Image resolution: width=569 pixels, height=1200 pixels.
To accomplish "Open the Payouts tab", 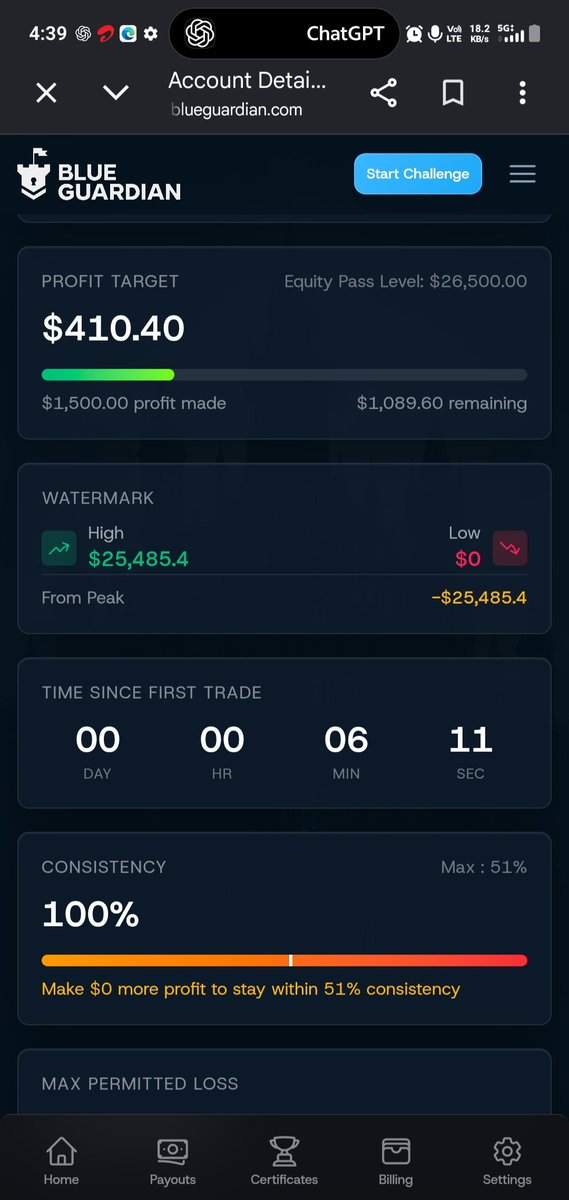I will (173, 1161).
